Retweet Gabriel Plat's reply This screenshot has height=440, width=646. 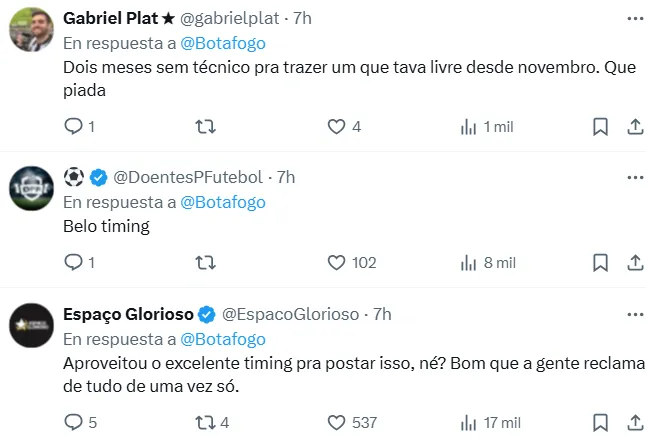click(x=204, y=127)
